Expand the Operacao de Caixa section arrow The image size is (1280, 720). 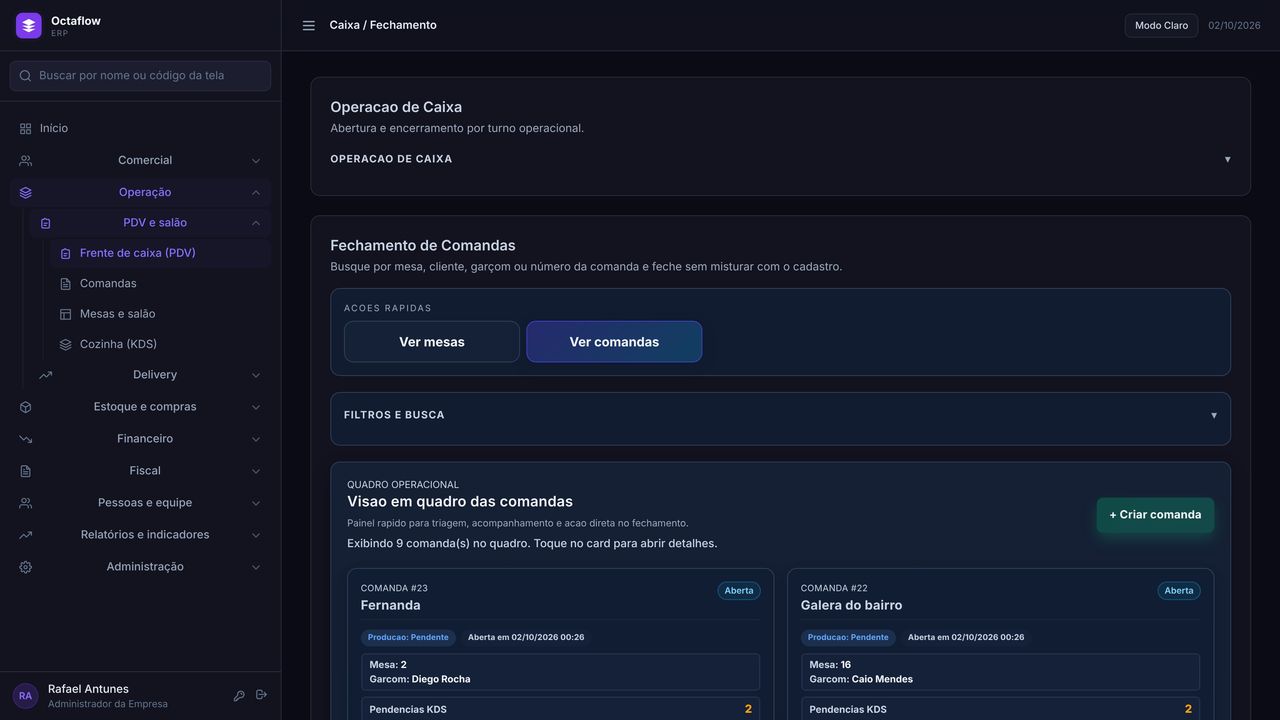click(1227, 159)
